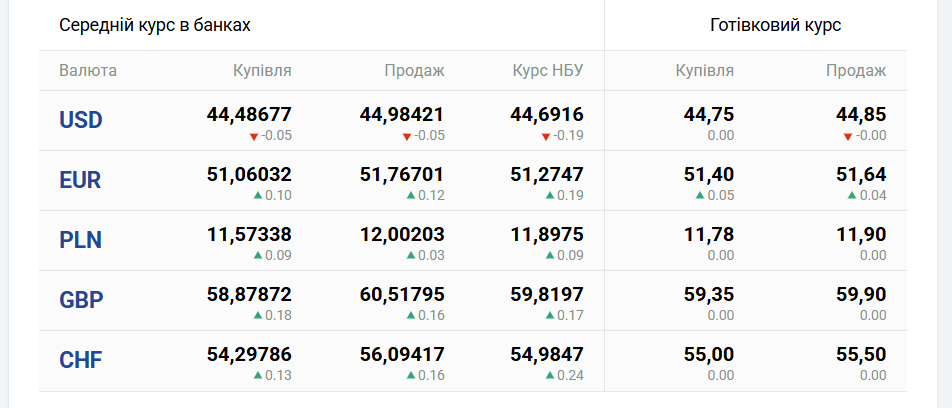Click the EUR bank buy rate 51,06032

[x=249, y=175]
